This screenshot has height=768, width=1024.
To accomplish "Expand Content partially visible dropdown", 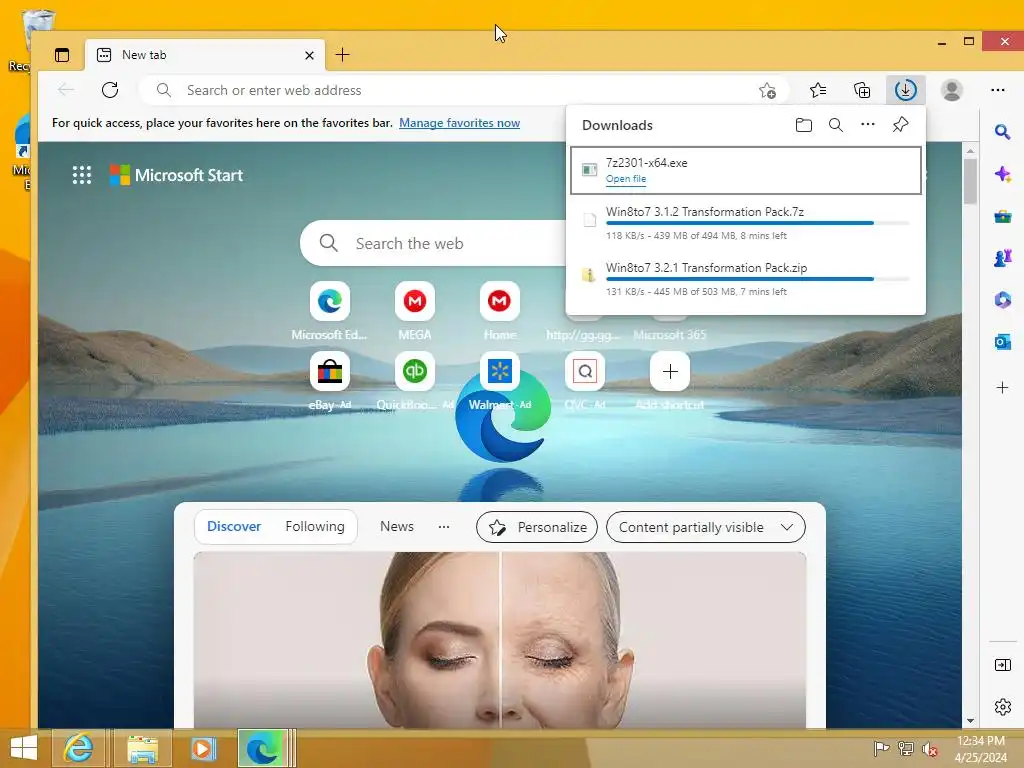I will pyautogui.click(x=705, y=527).
